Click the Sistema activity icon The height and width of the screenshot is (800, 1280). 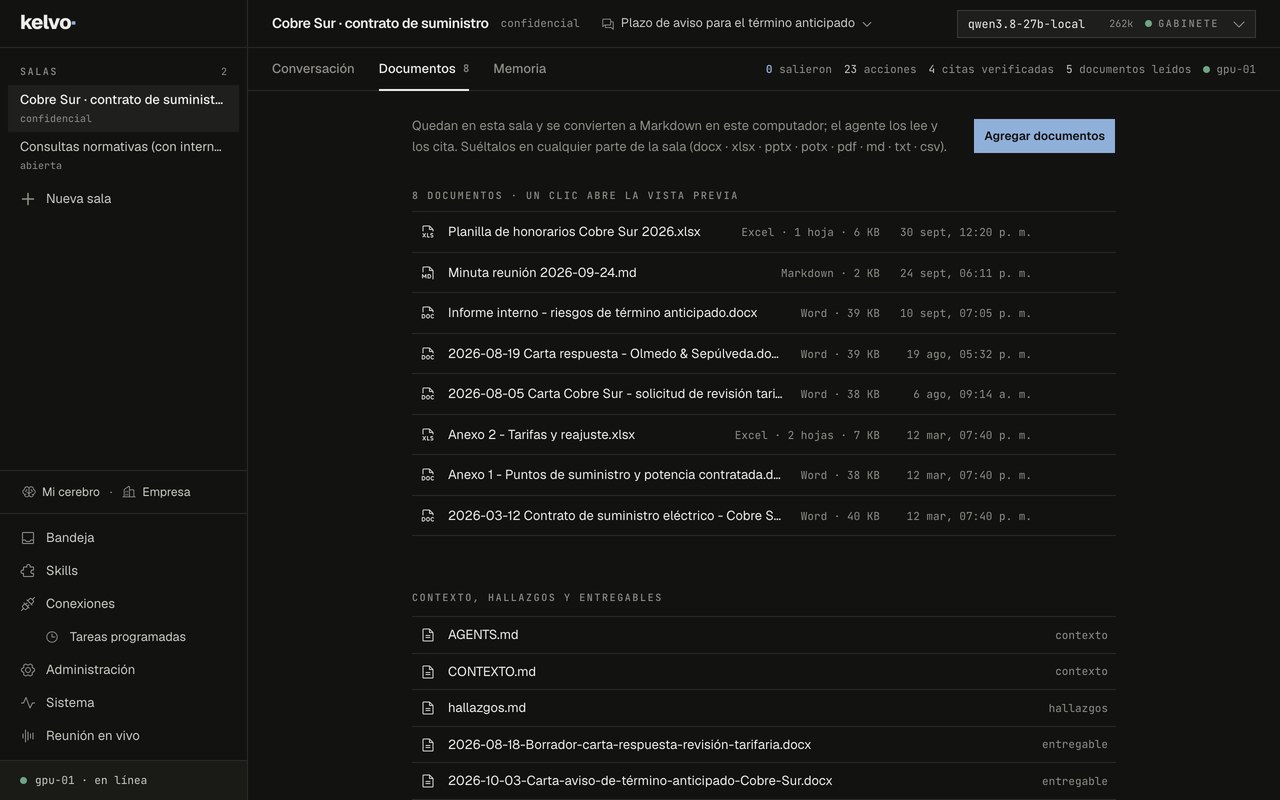pyautogui.click(x=28, y=703)
